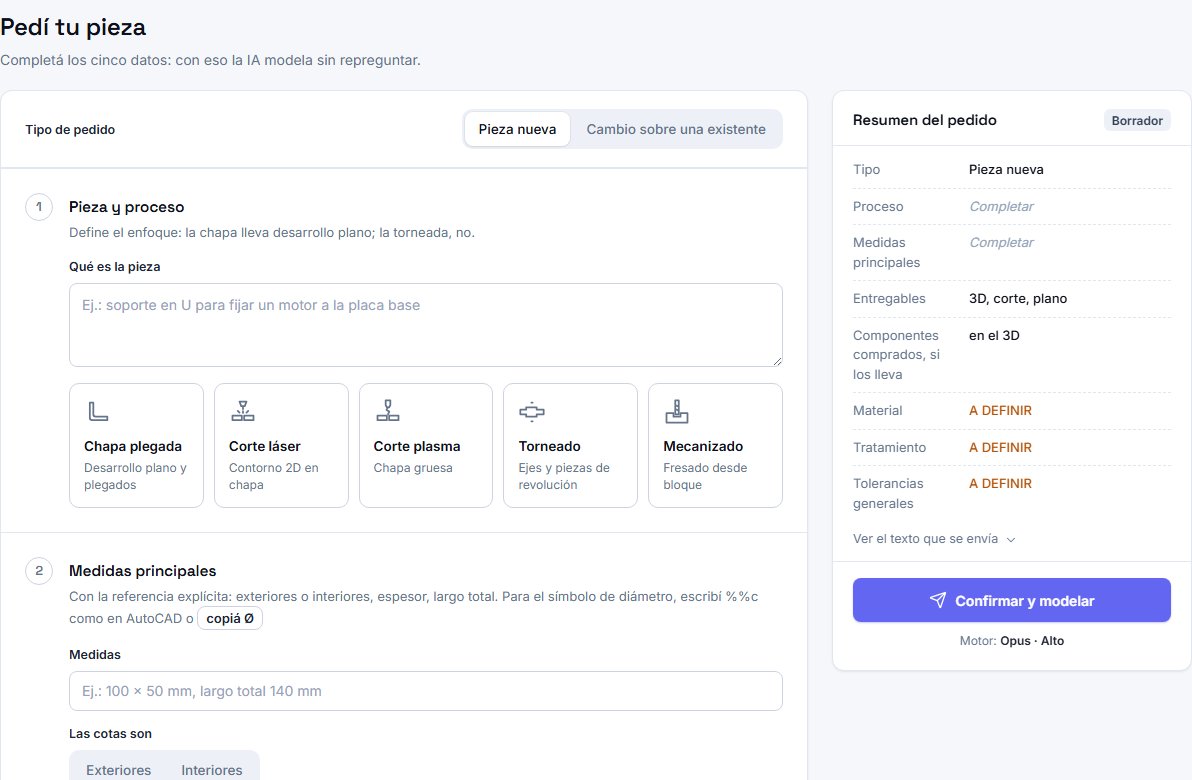Viewport: 1192px width, 780px height.
Task: Click the en el 3D components value
Action: pyautogui.click(x=994, y=335)
